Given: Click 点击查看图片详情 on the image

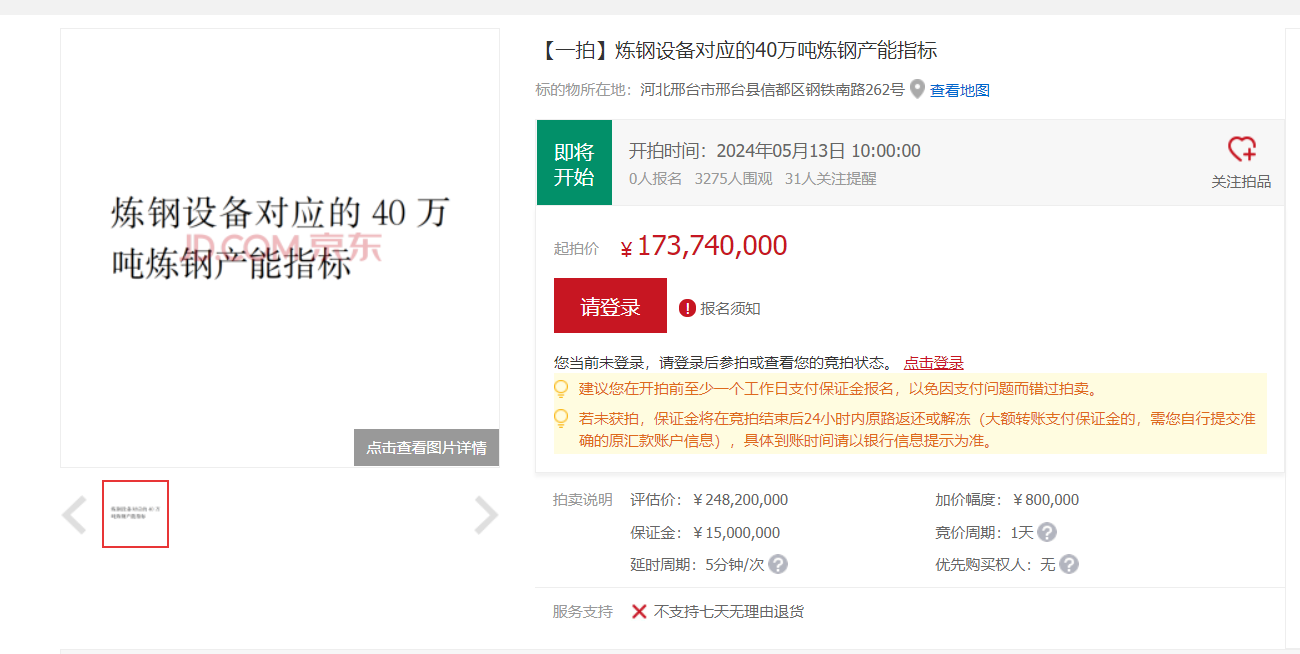Looking at the screenshot, I should tap(426, 448).
